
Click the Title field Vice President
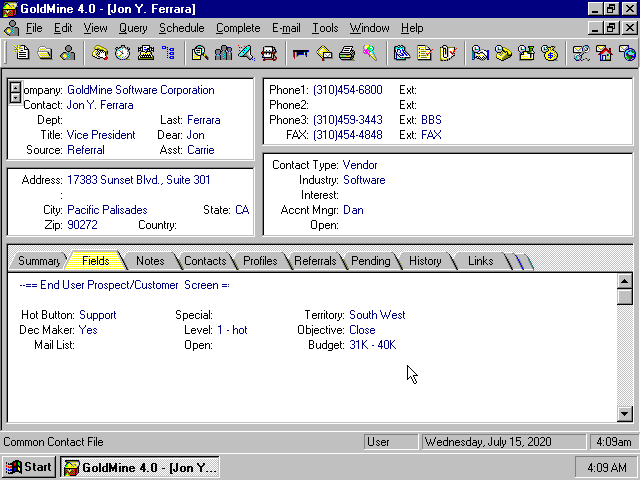101,135
